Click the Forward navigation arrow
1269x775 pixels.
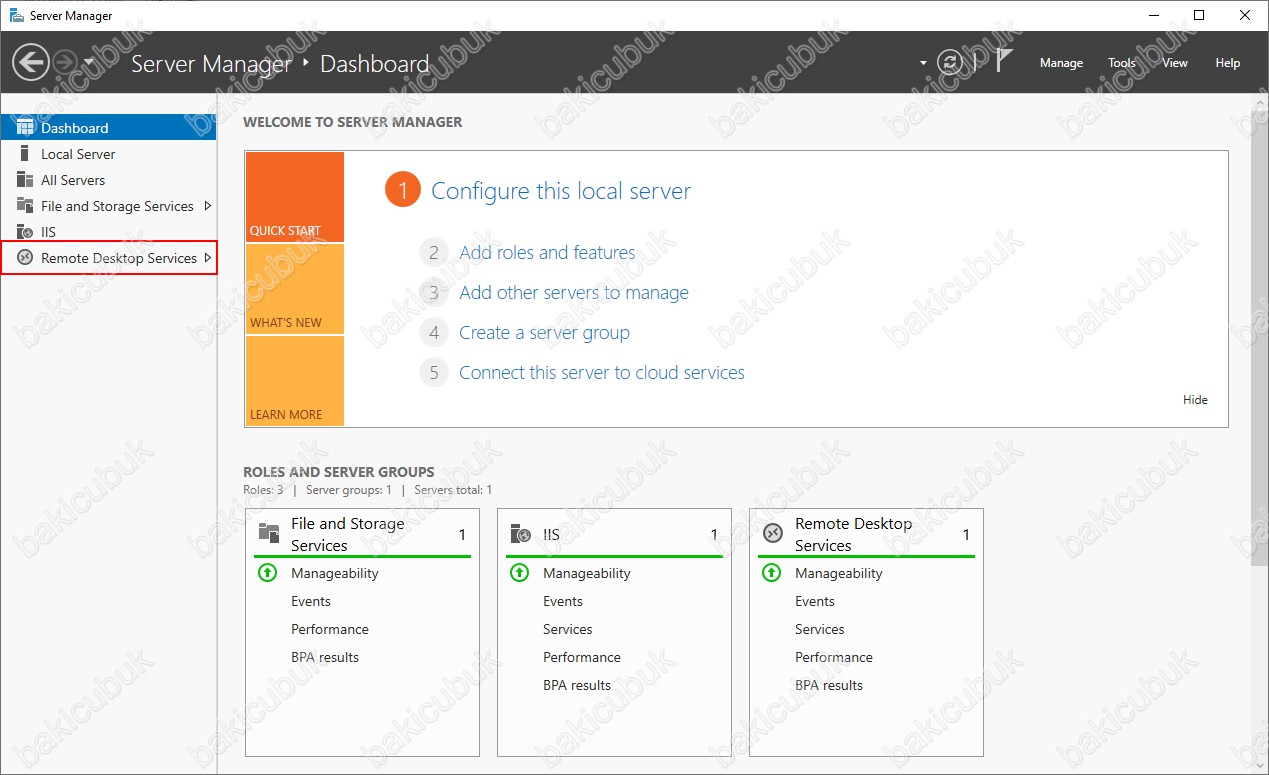click(x=64, y=63)
